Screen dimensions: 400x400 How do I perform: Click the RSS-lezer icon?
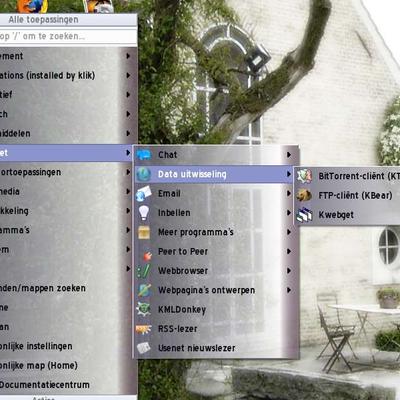click(144, 329)
